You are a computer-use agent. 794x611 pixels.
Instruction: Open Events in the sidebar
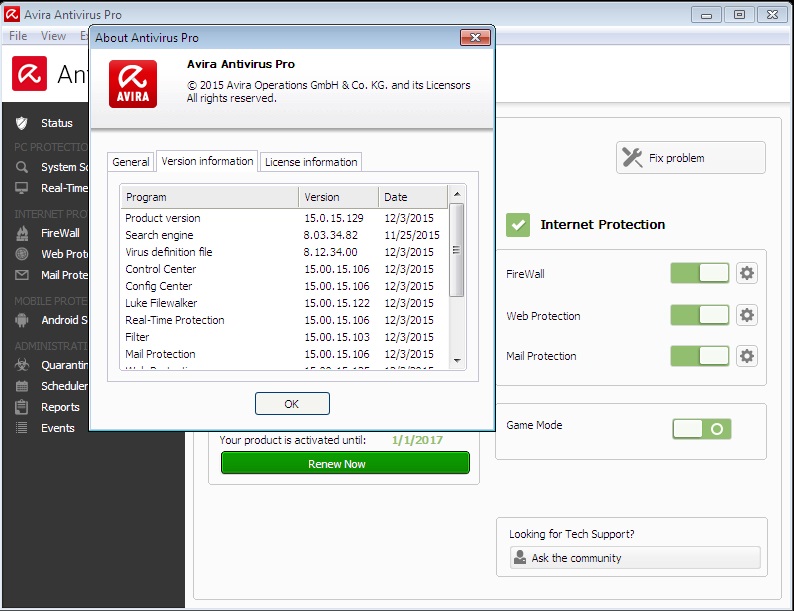click(58, 428)
